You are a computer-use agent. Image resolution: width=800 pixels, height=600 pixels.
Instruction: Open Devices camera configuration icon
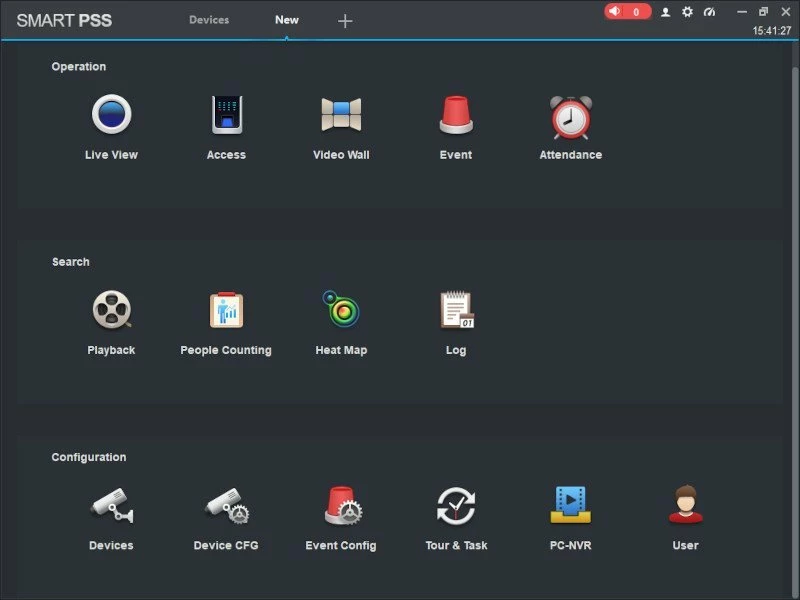pyautogui.click(x=111, y=506)
